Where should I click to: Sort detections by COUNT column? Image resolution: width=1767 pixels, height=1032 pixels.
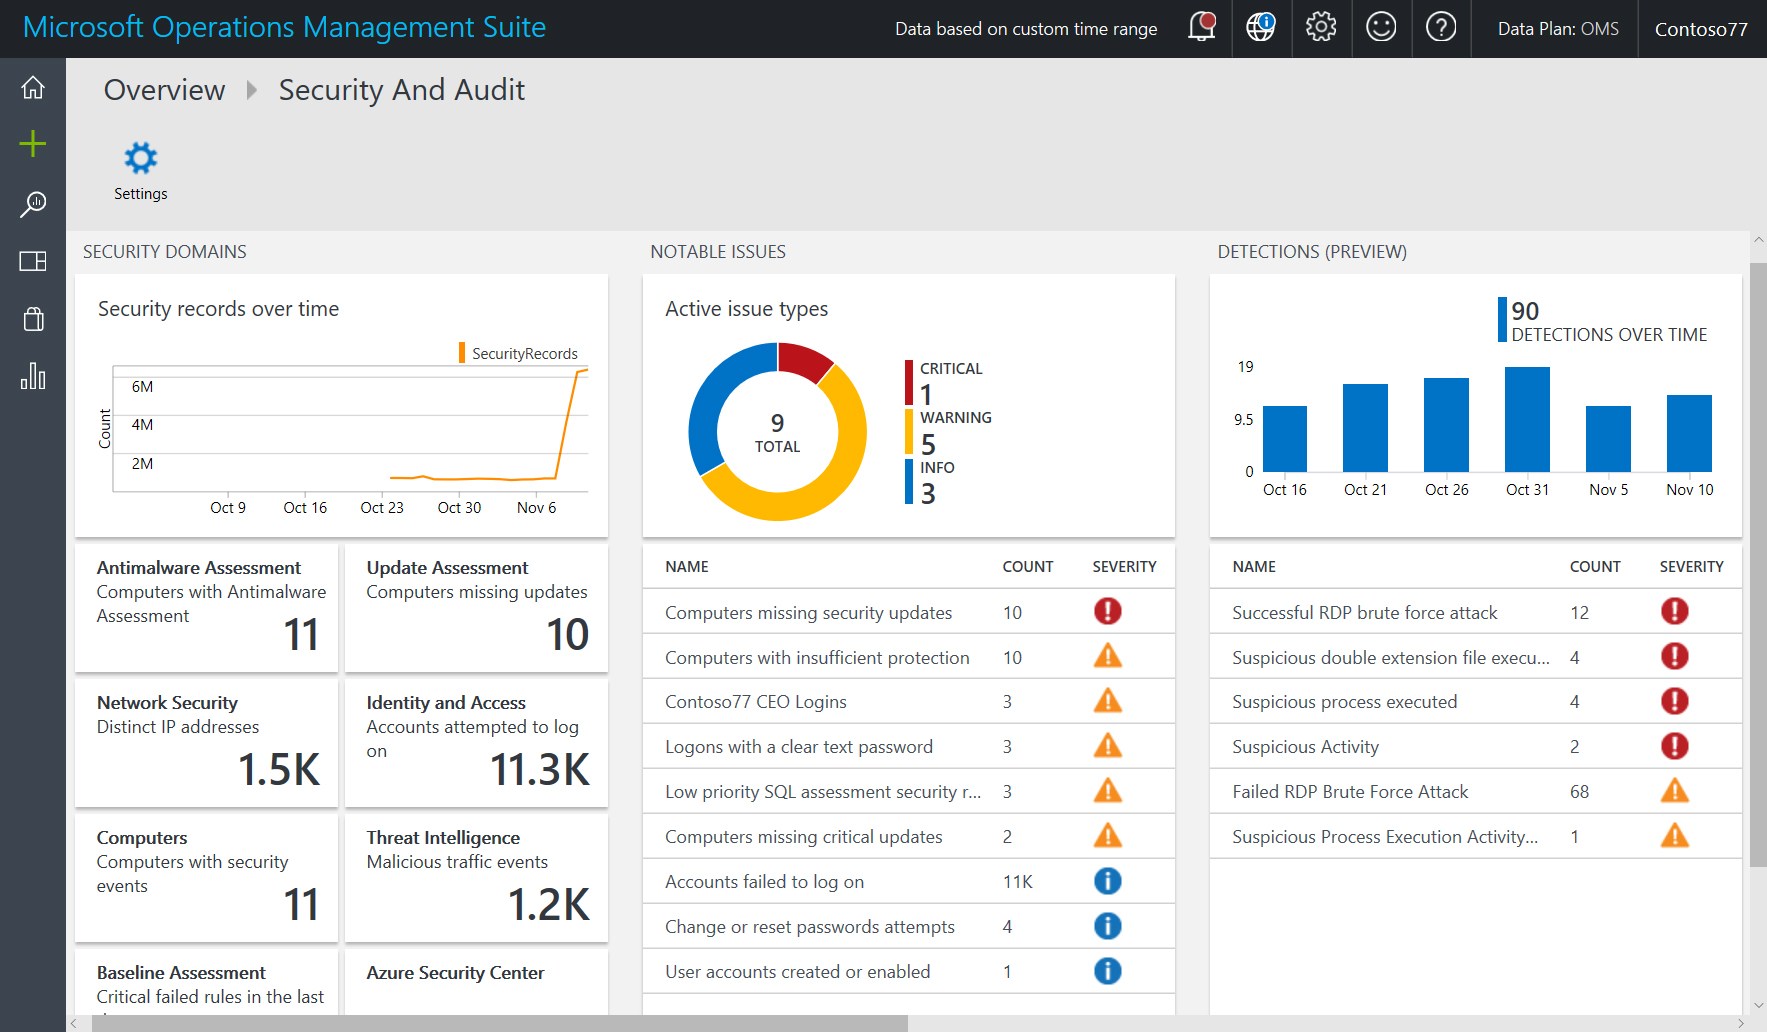(x=1595, y=566)
